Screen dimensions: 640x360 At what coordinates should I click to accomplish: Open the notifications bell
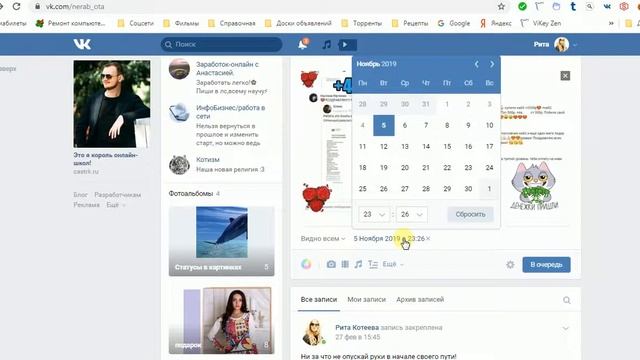(303, 44)
